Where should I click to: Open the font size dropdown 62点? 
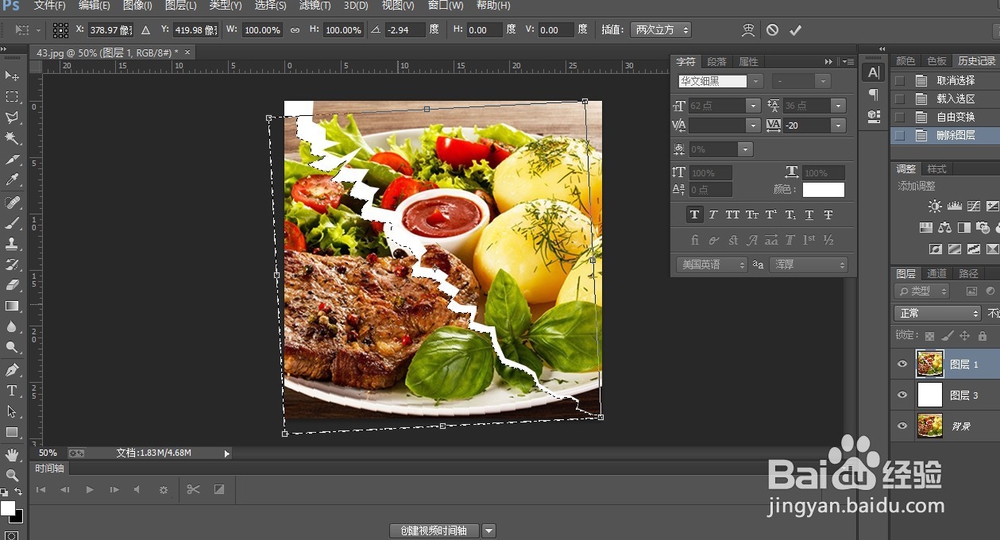(753, 106)
